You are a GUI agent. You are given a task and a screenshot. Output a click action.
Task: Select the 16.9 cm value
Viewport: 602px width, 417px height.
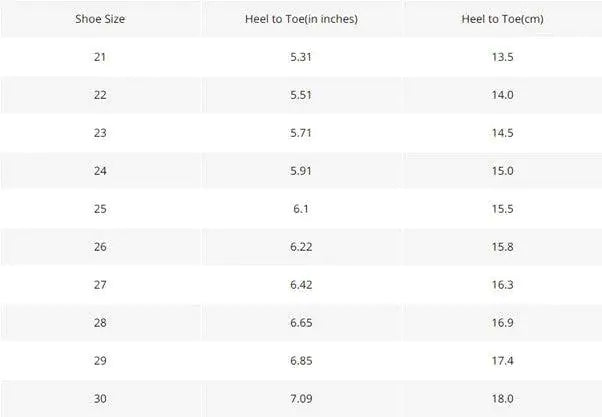503,323
